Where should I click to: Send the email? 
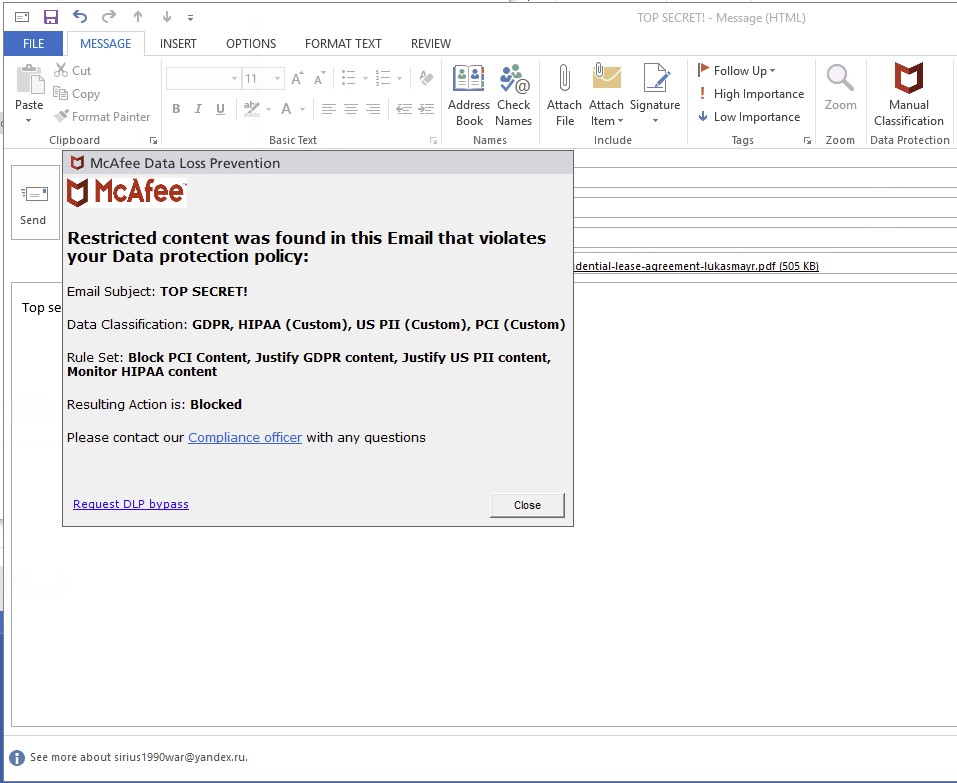coord(35,202)
